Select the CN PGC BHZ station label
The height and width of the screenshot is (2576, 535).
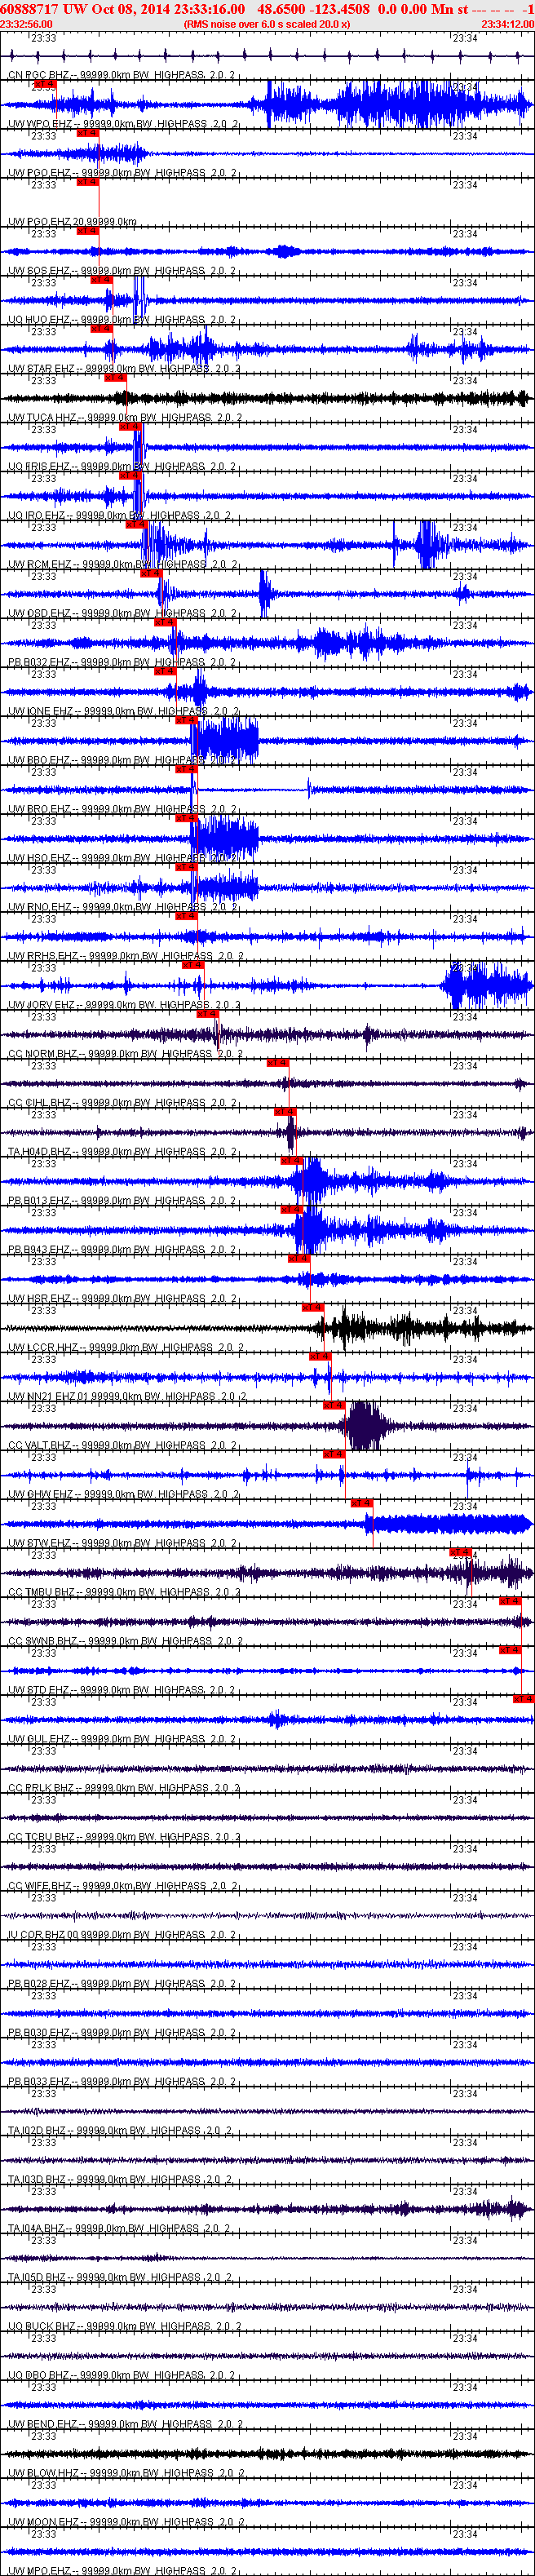click(x=122, y=75)
